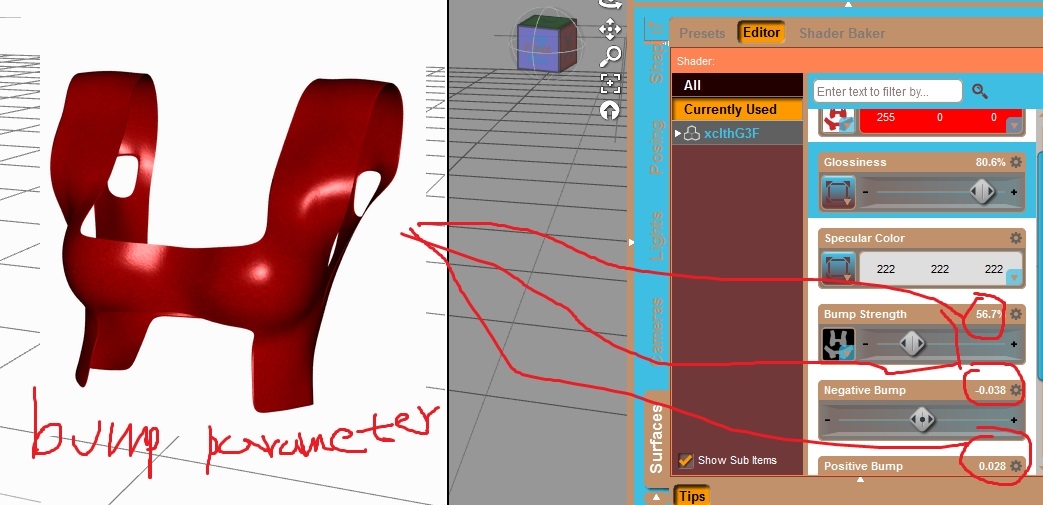
Task: Click the Glossiness minus button
Action: pos(865,192)
